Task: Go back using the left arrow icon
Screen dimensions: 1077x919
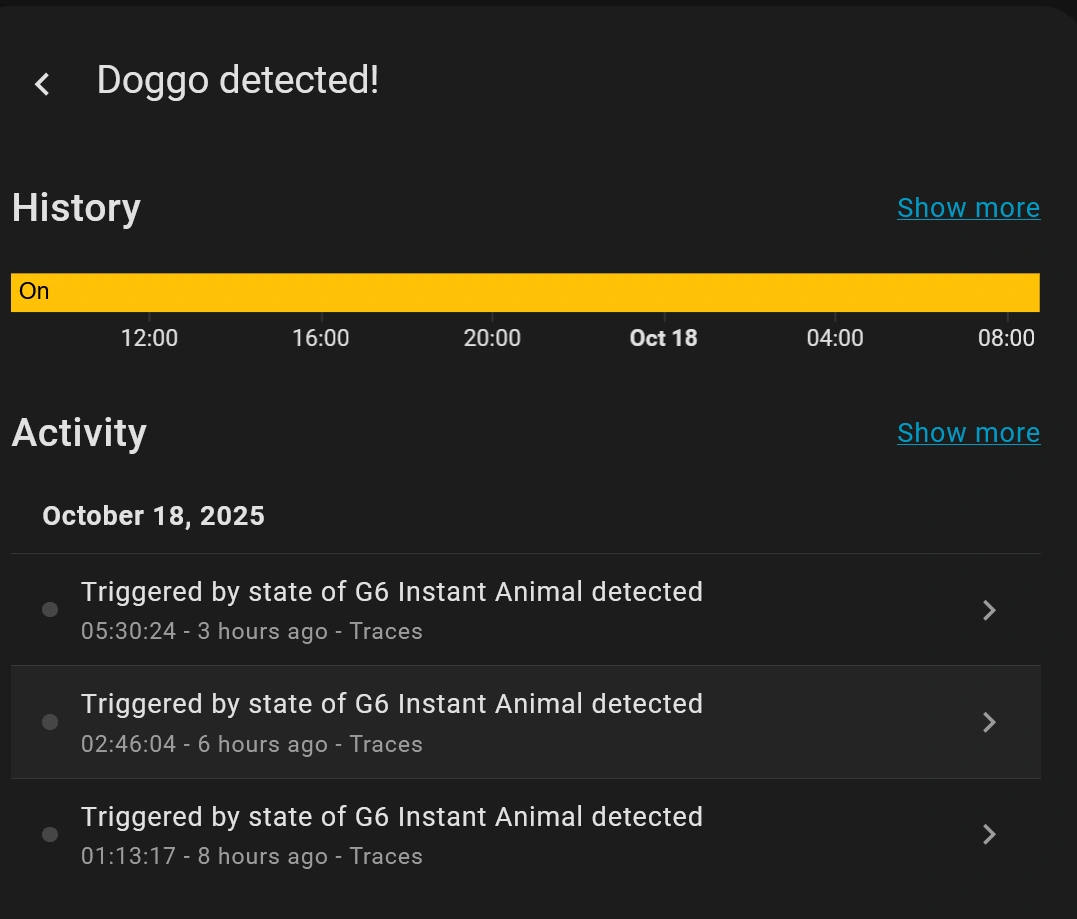Action: pos(42,84)
